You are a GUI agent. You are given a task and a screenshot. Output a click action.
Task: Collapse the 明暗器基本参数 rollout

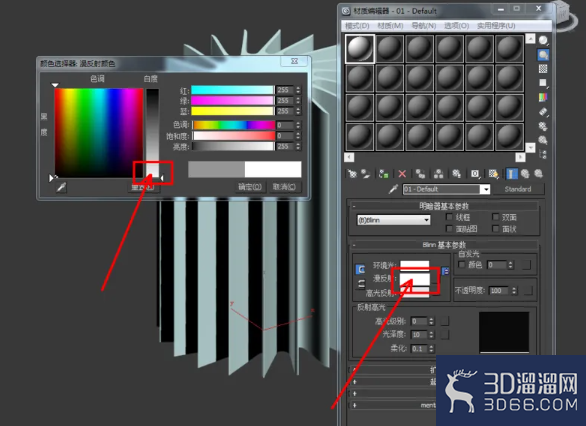tap(444, 206)
